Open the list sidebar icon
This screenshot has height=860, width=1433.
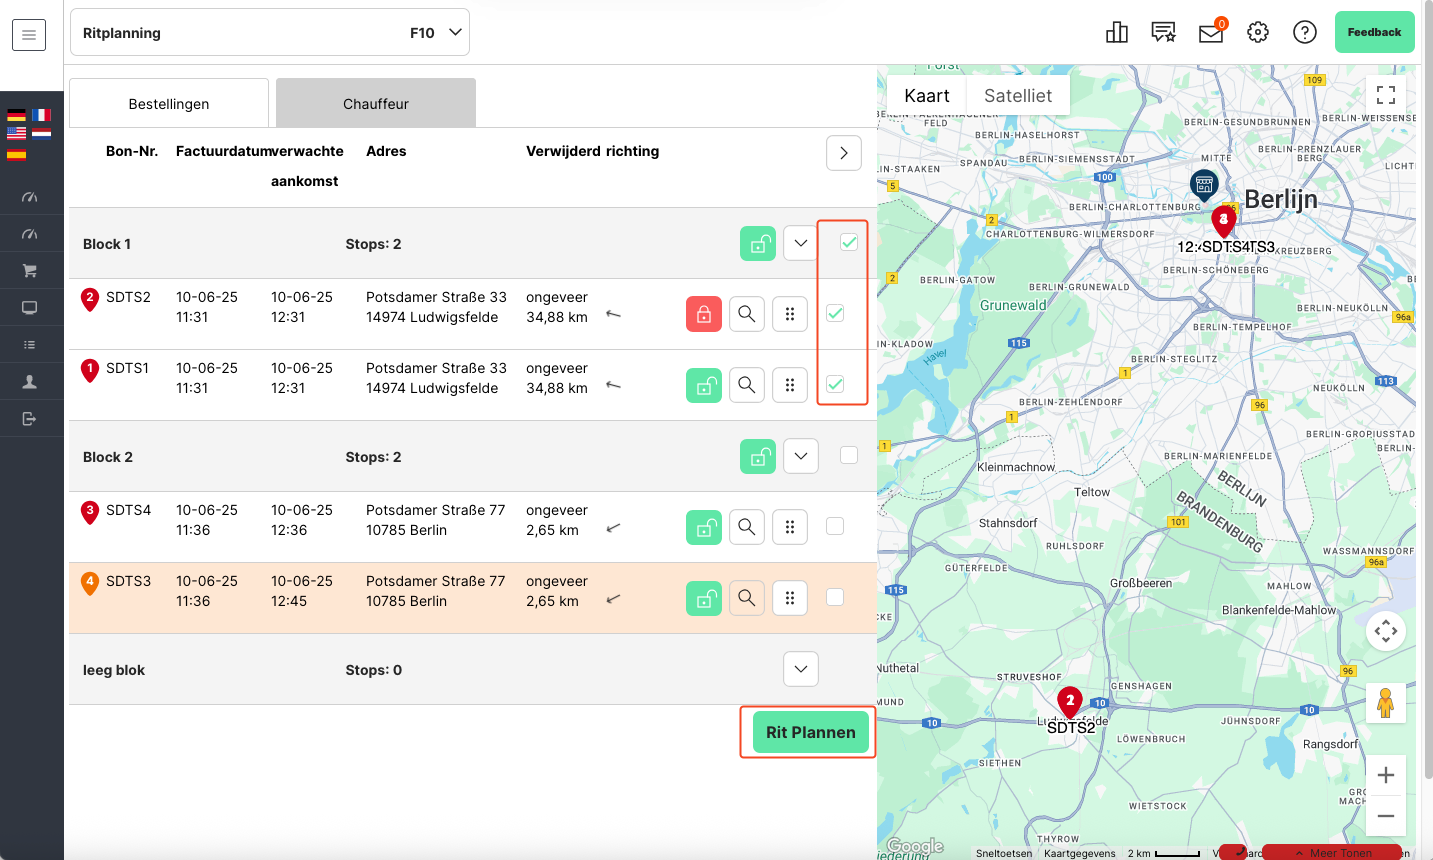click(x=29, y=344)
